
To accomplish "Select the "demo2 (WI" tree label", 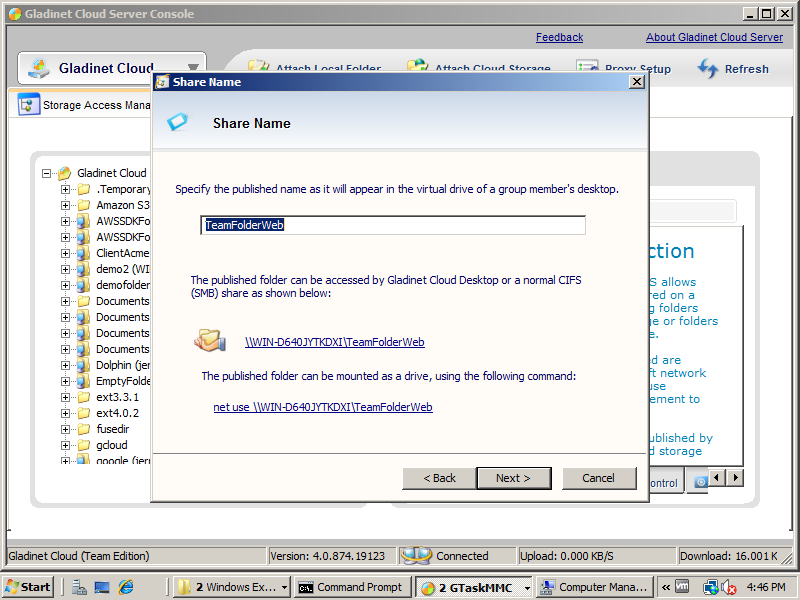I will [x=122, y=269].
